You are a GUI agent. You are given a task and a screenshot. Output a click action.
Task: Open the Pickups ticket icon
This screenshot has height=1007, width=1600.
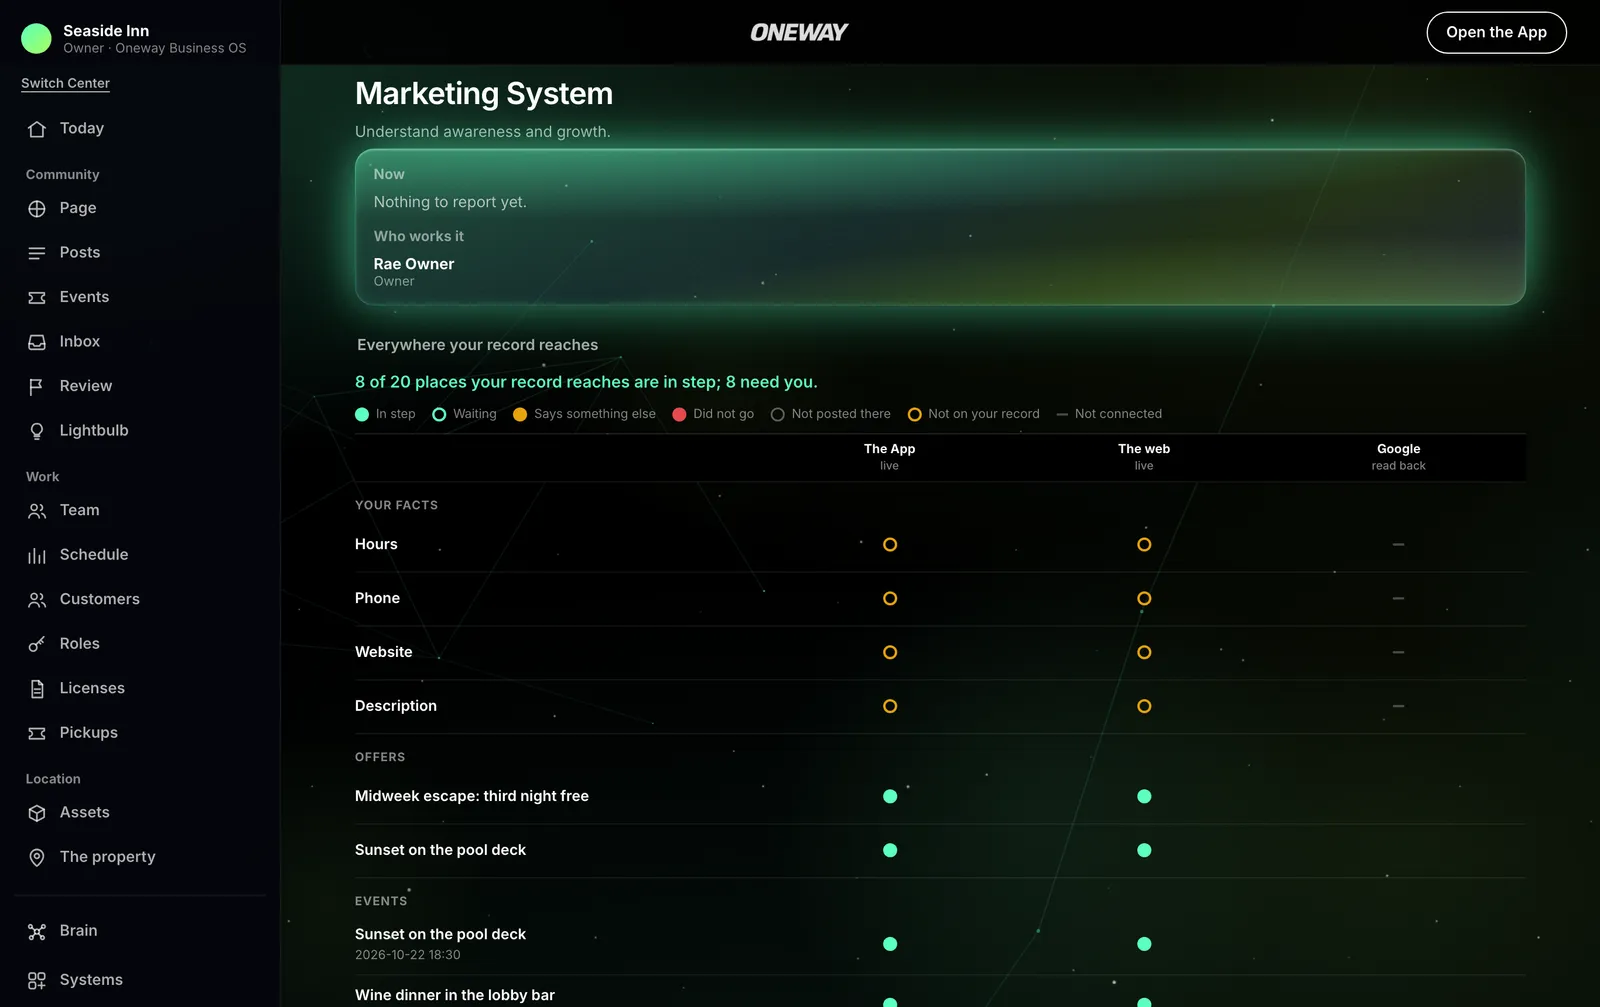37,733
